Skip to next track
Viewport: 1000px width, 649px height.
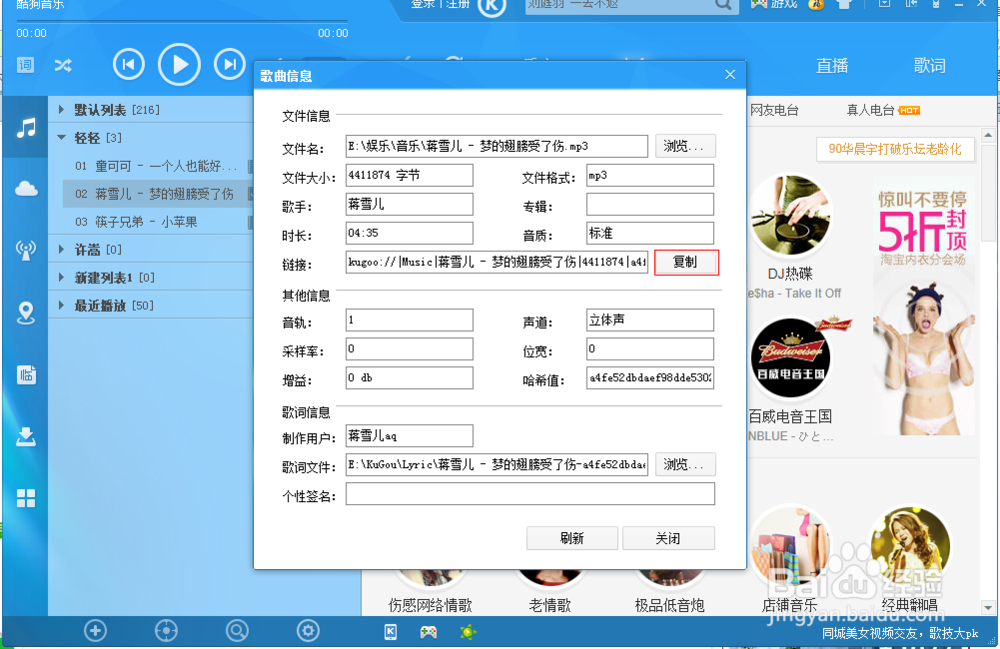[230, 64]
